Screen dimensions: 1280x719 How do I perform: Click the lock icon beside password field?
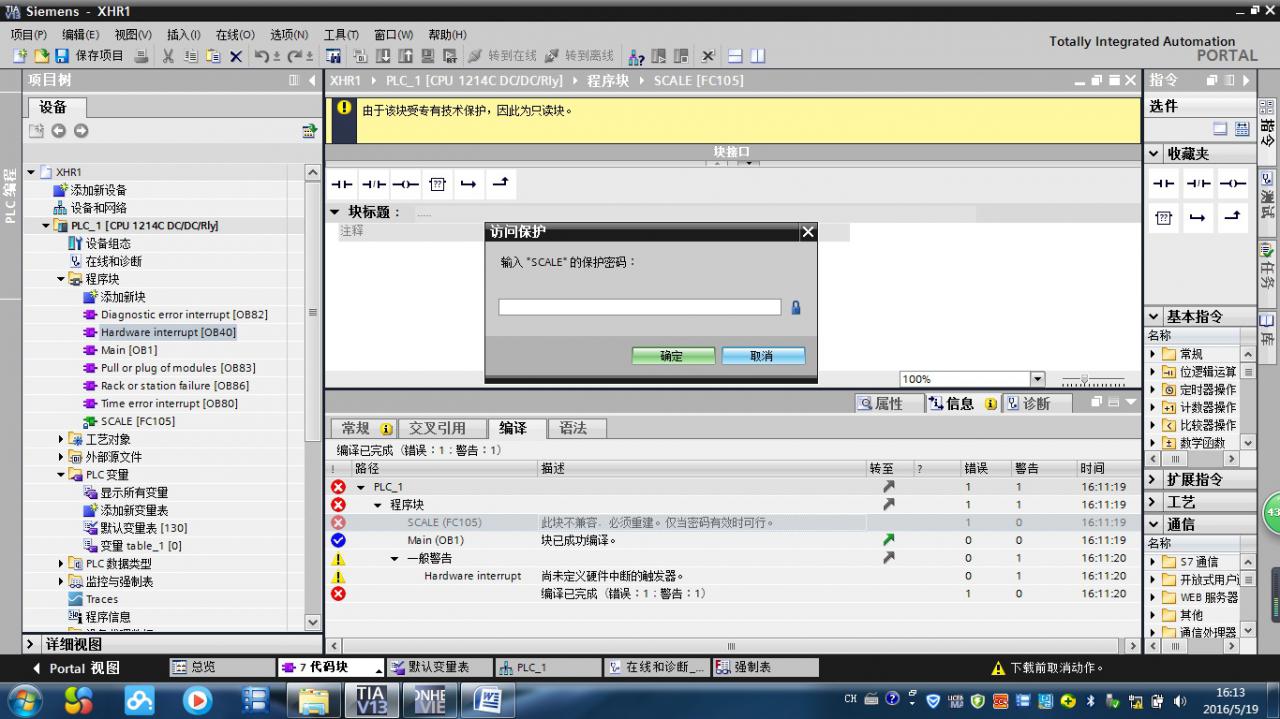coord(796,308)
